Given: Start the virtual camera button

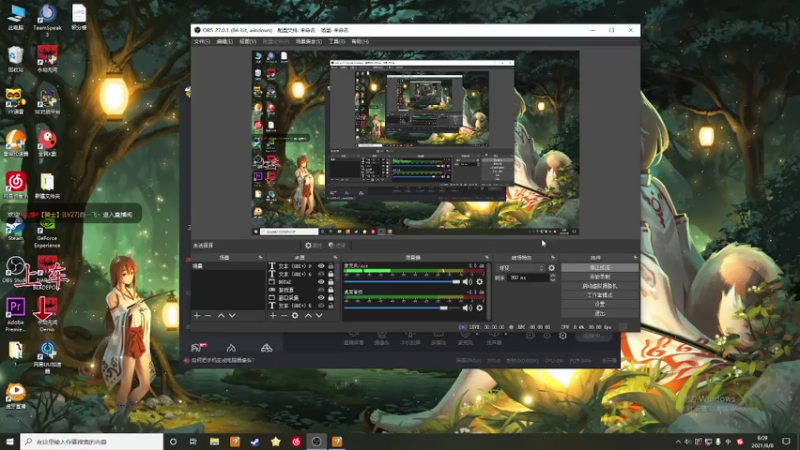Looking at the screenshot, I should [599, 286].
